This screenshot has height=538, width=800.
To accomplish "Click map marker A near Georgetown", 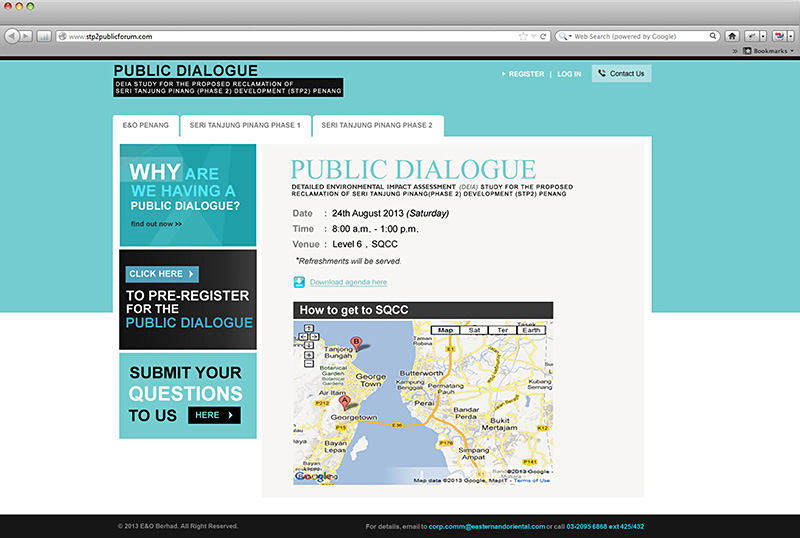I will tap(344, 403).
